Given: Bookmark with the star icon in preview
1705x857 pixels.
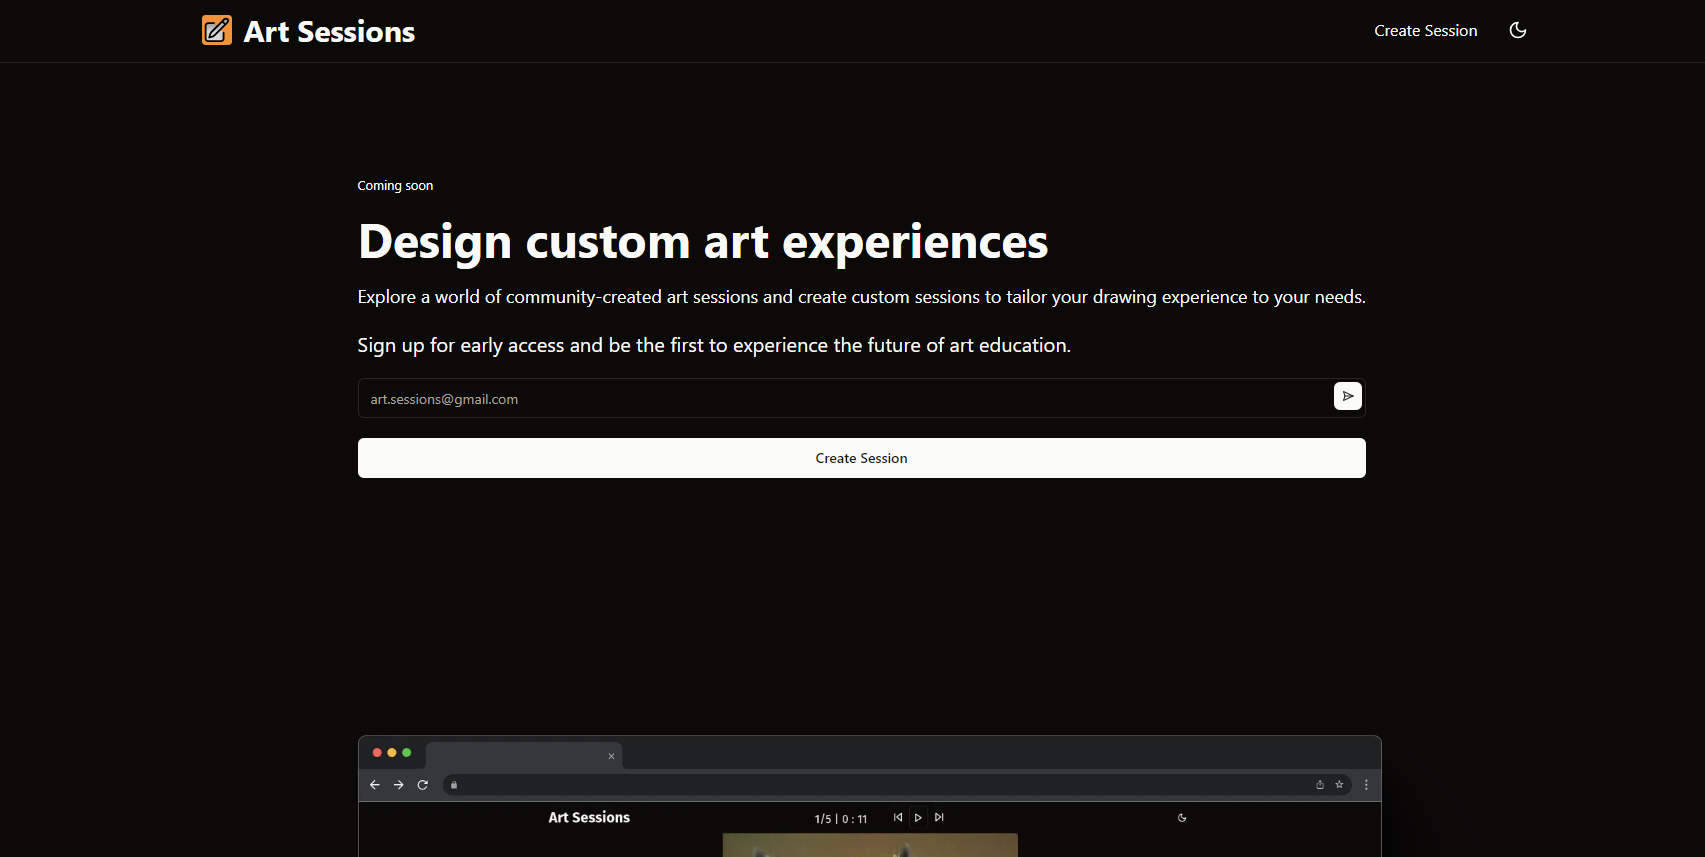Looking at the screenshot, I should pos(1339,785).
